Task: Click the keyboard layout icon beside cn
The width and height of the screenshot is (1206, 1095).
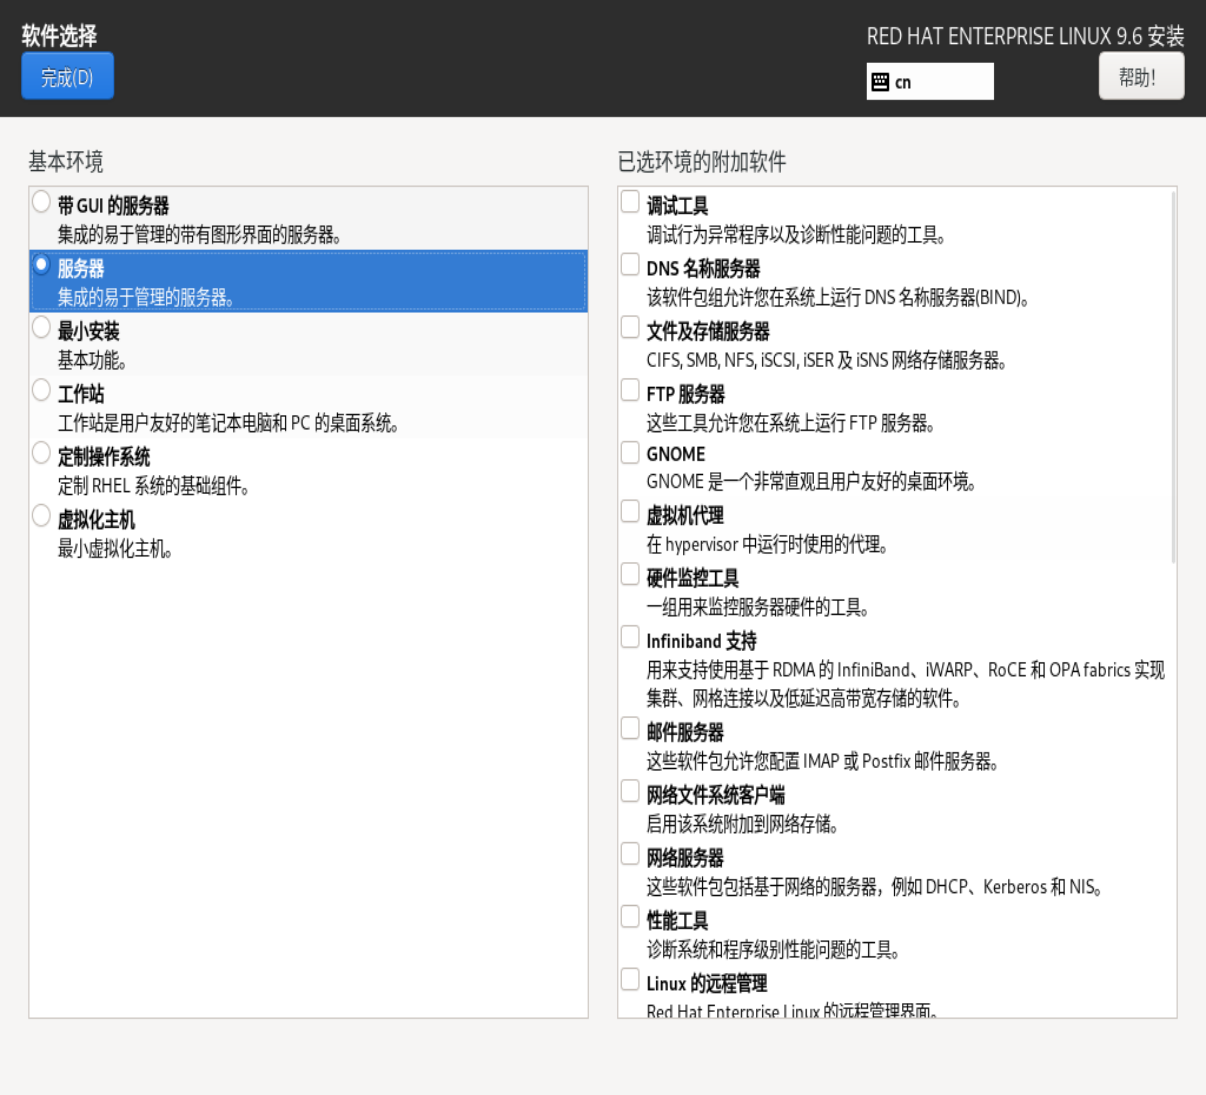Action: 880,82
